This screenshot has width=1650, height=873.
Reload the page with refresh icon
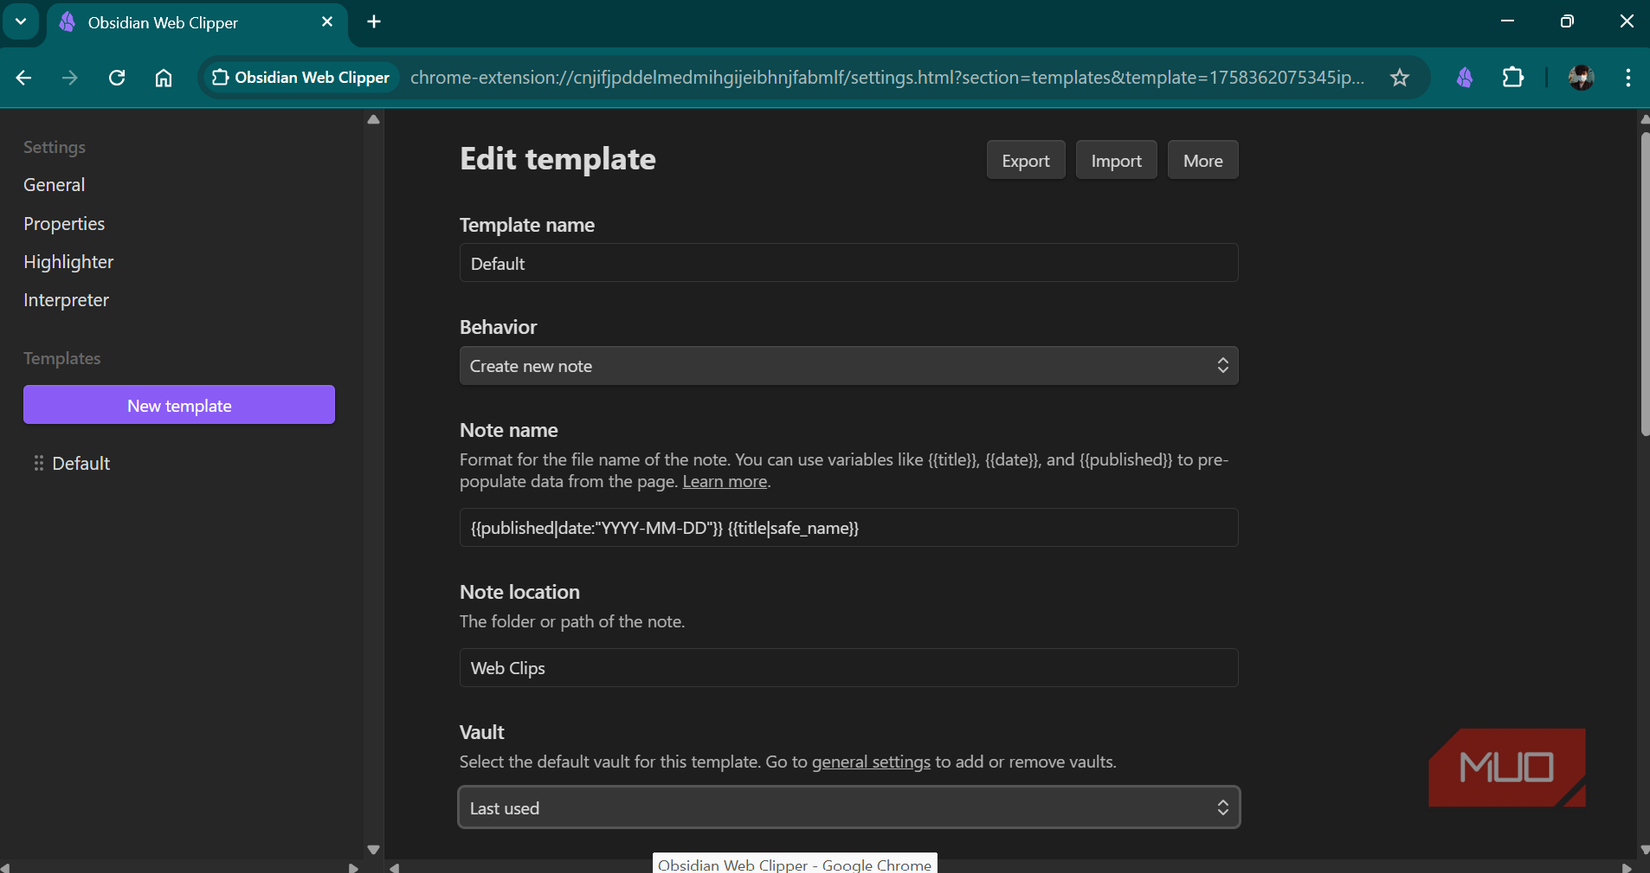pyautogui.click(x=117, y=78)
